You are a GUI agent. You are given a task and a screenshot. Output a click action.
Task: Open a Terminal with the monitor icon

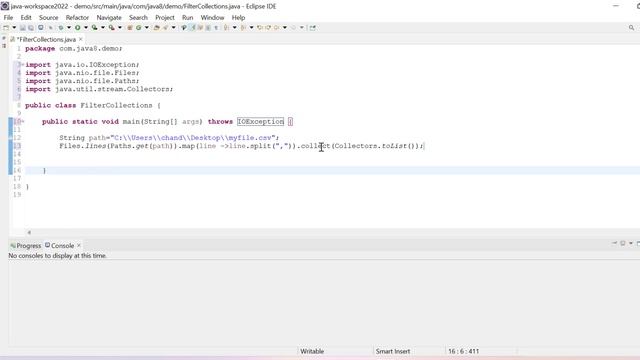pos(40,28)
